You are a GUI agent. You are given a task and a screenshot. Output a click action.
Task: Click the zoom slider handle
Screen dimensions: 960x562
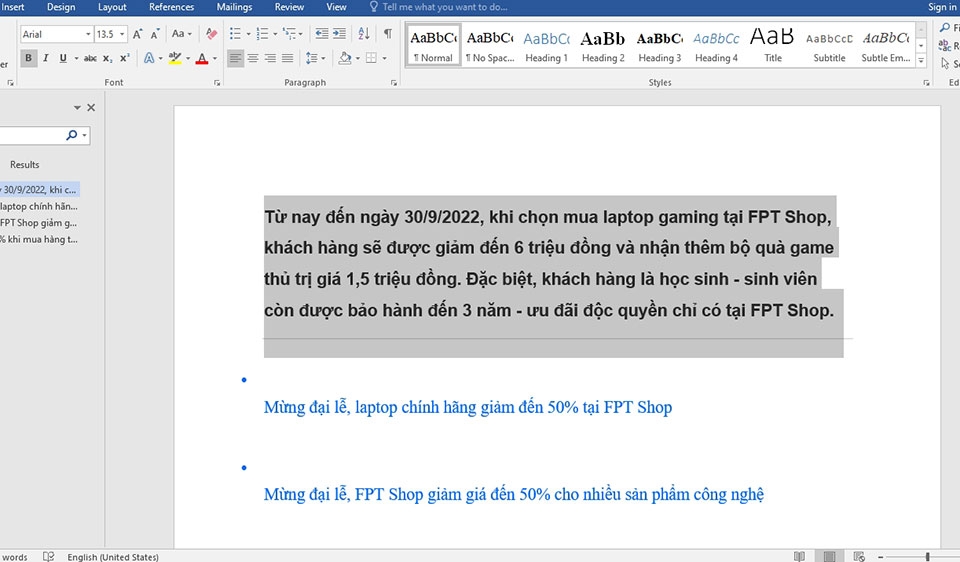click(x=928, y=556)
